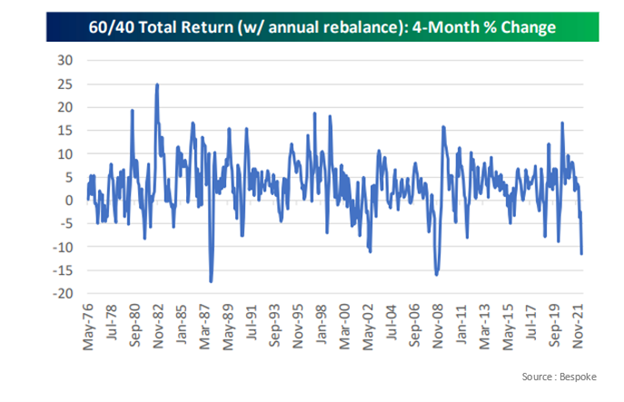Click the x-axis label Jul-78

[111, 323]
